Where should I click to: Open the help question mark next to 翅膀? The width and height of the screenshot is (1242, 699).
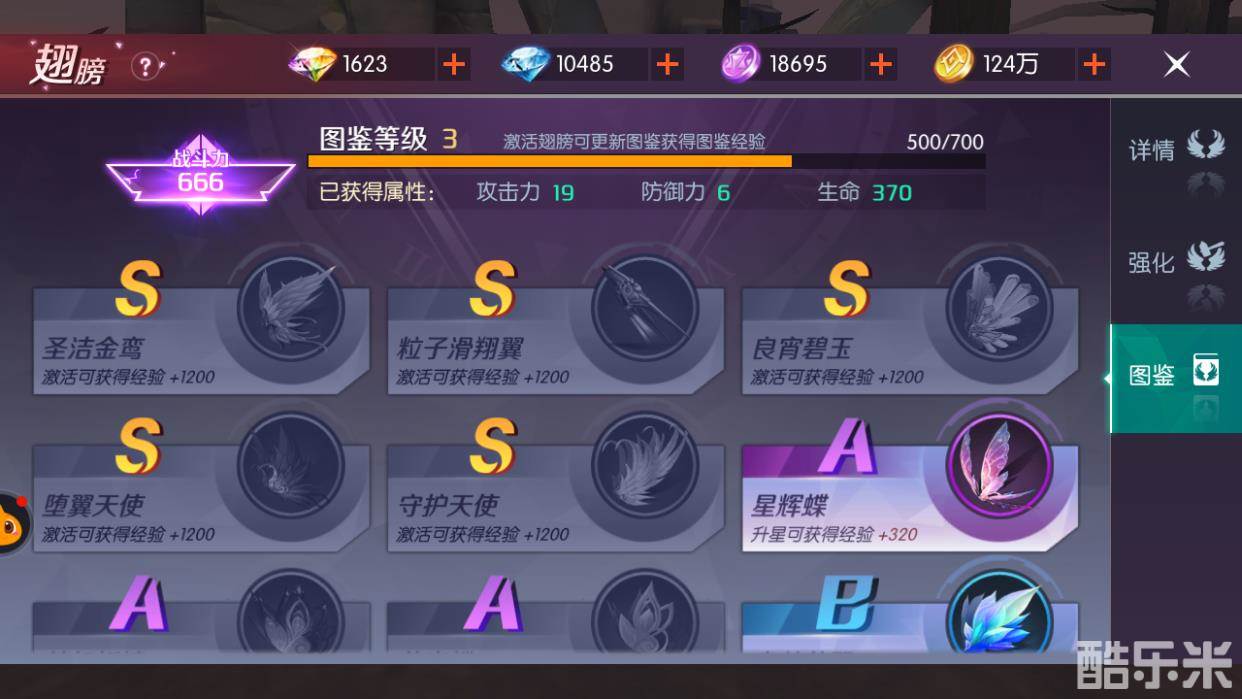pos(146,66)
